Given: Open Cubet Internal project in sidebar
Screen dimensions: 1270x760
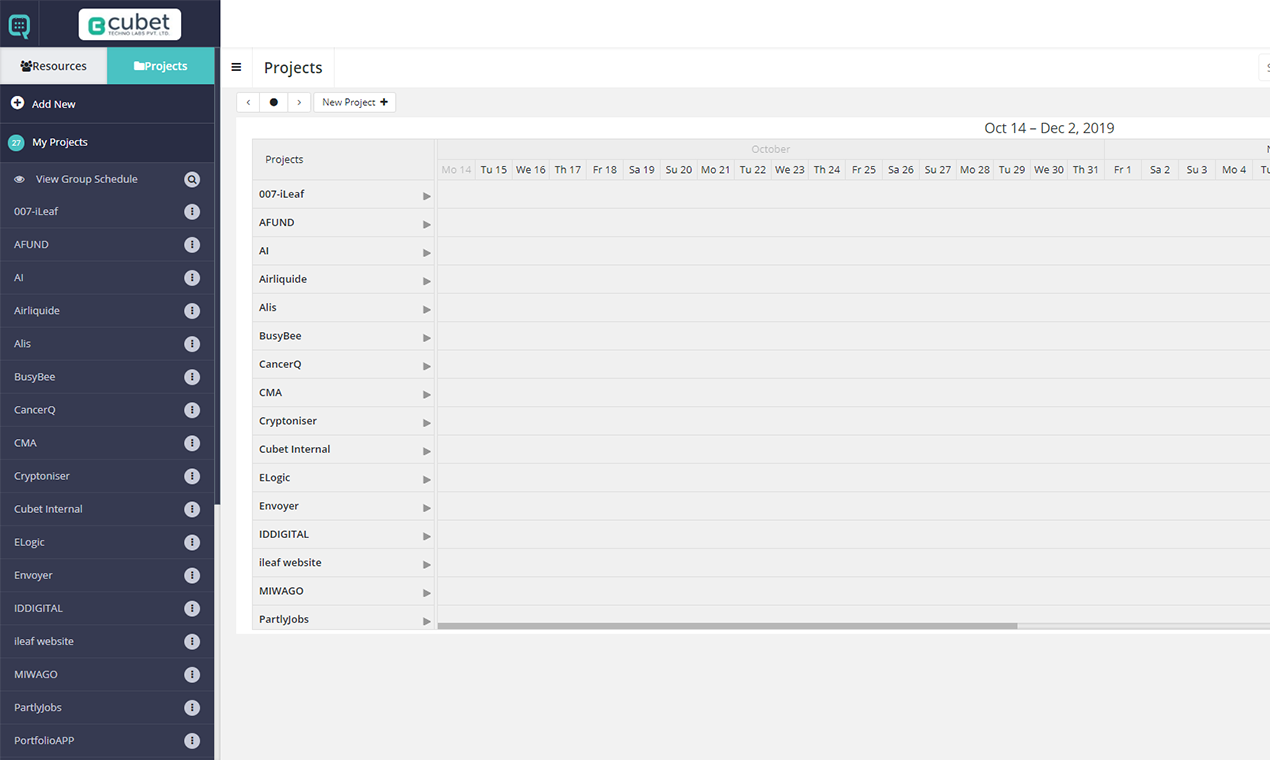Looking at the screenshot, I should [48, 509].
